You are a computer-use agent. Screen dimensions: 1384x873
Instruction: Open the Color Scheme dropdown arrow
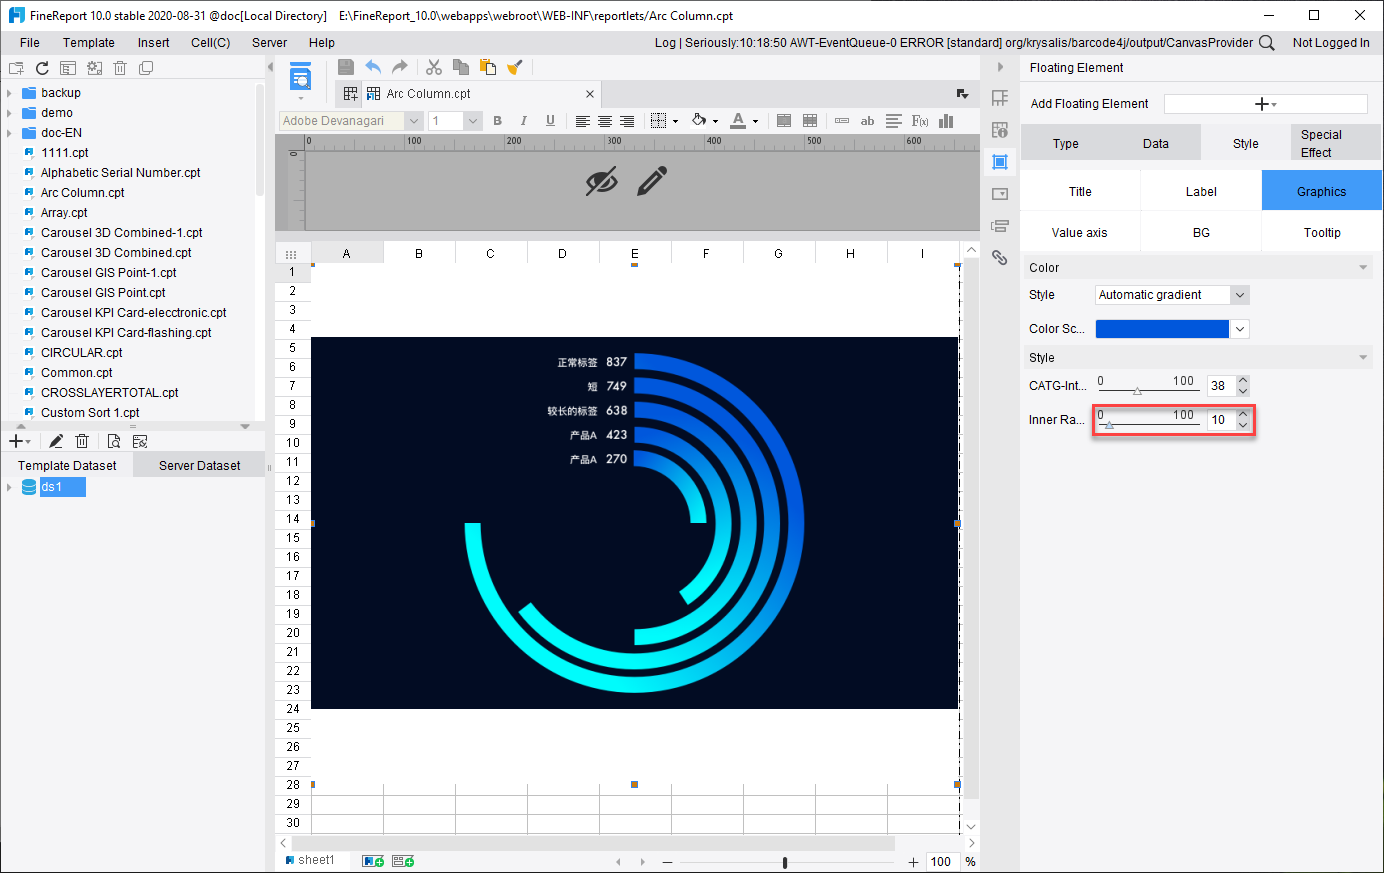(1240, 329)
